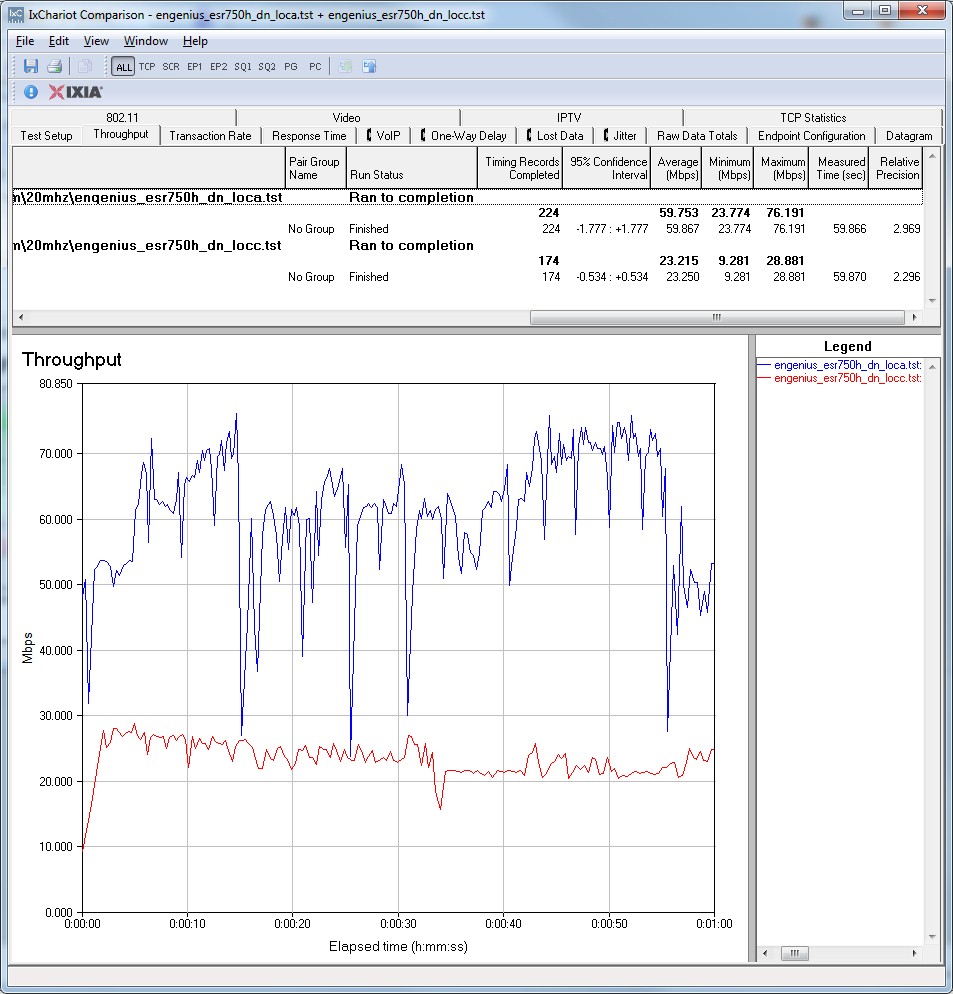Click the Pair Group Name column header

(x=315, y=168)
